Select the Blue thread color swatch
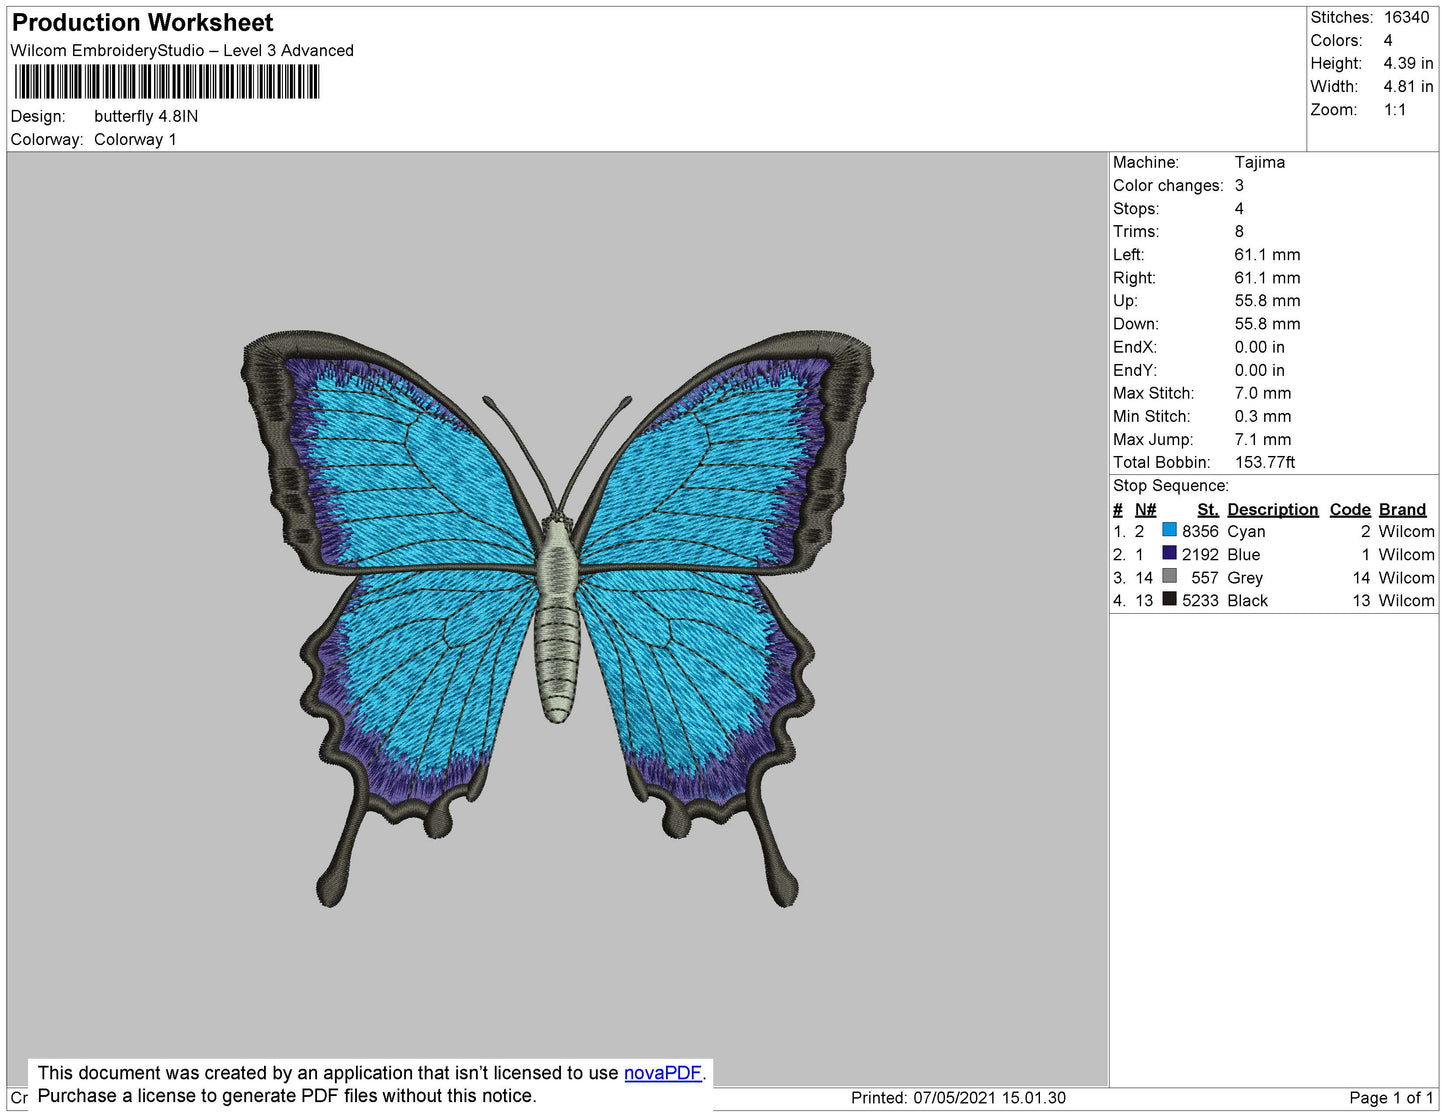1445x1117 pixels. coord(1169,553)
